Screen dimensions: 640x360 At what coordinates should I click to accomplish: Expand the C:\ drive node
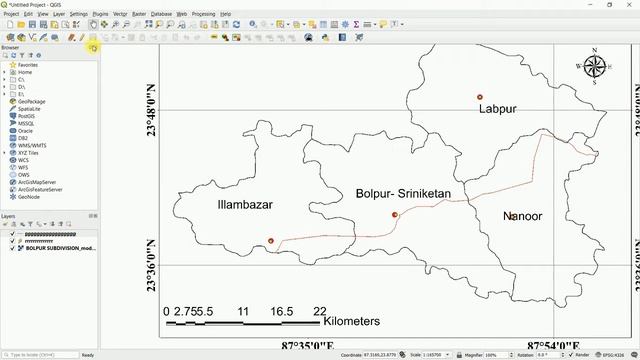[4, 80]
